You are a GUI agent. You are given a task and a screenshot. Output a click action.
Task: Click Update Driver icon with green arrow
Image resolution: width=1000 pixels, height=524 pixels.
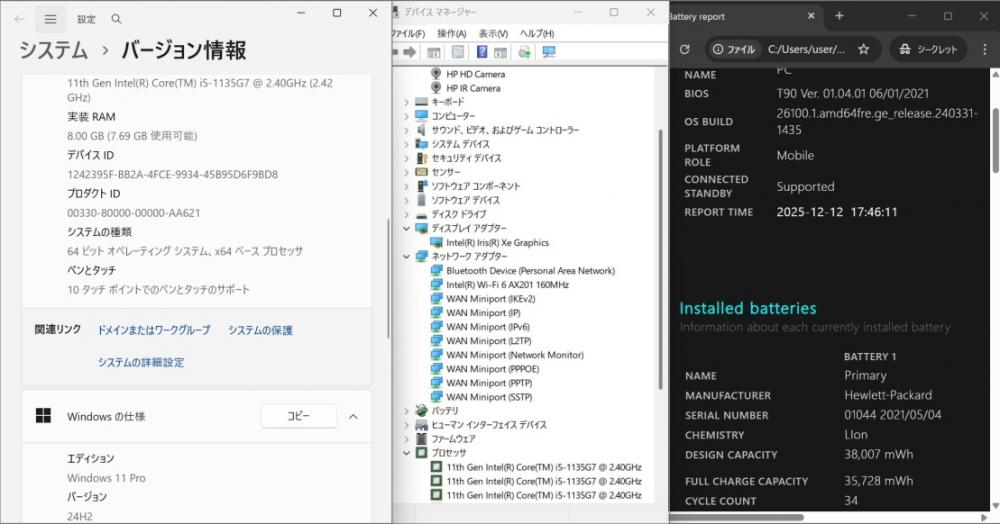coord(524,52)
